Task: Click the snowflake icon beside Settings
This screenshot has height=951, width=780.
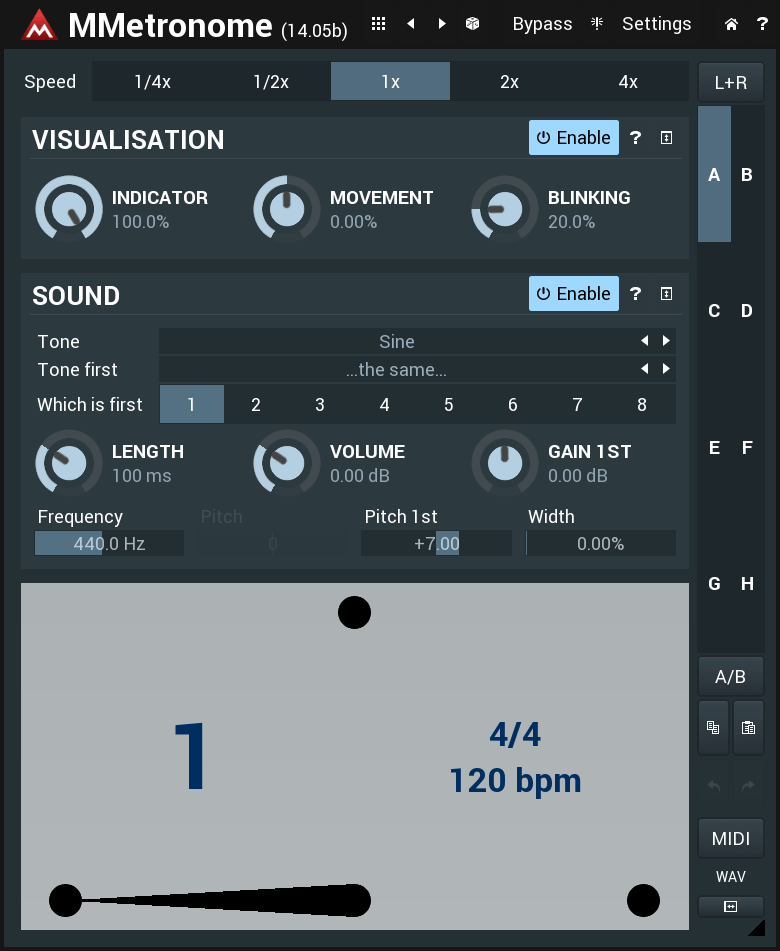Action: [597, 24]
